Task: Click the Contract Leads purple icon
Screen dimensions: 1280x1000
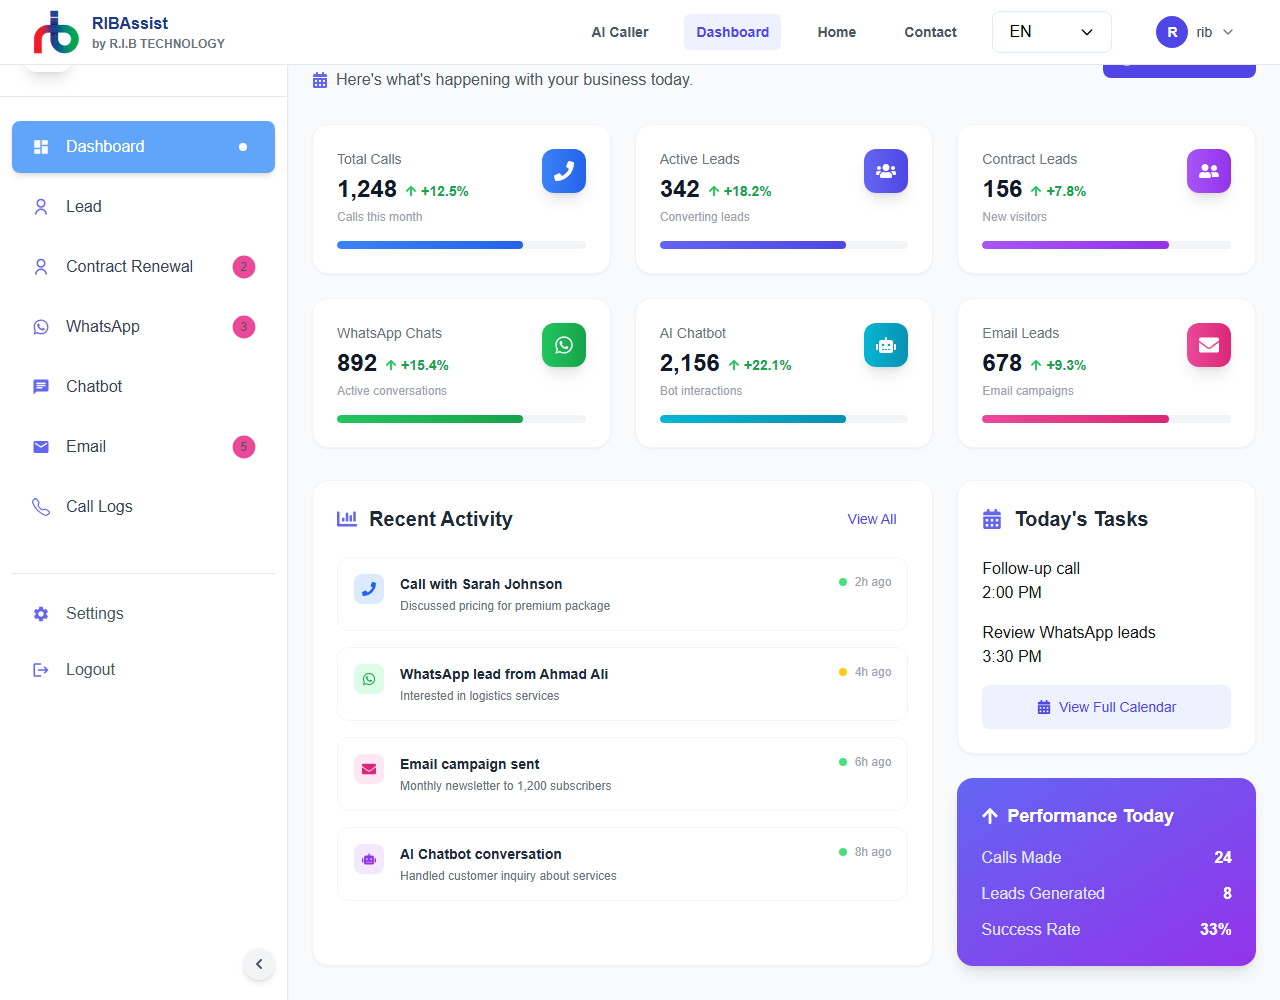Action: (1208, 171)
